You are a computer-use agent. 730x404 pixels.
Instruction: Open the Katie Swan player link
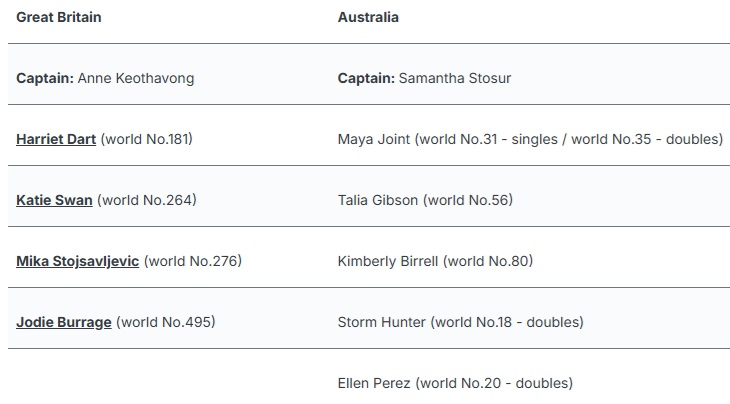coord(54,200)
